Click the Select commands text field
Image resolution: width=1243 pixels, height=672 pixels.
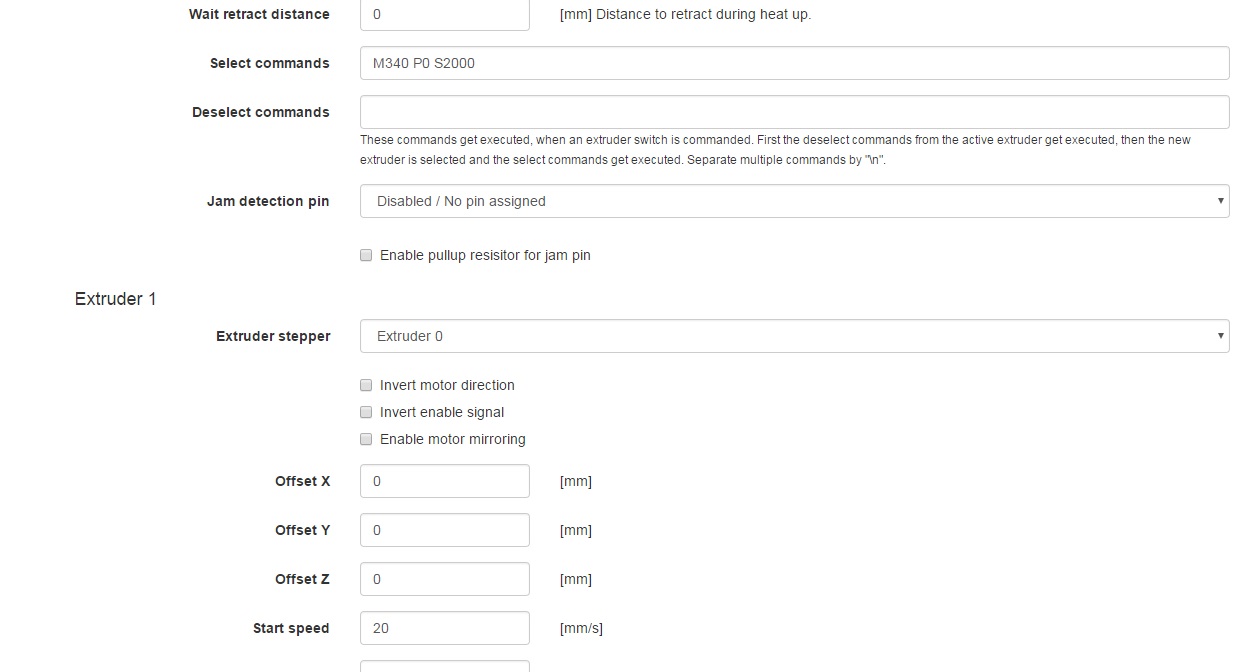[794, 63]
